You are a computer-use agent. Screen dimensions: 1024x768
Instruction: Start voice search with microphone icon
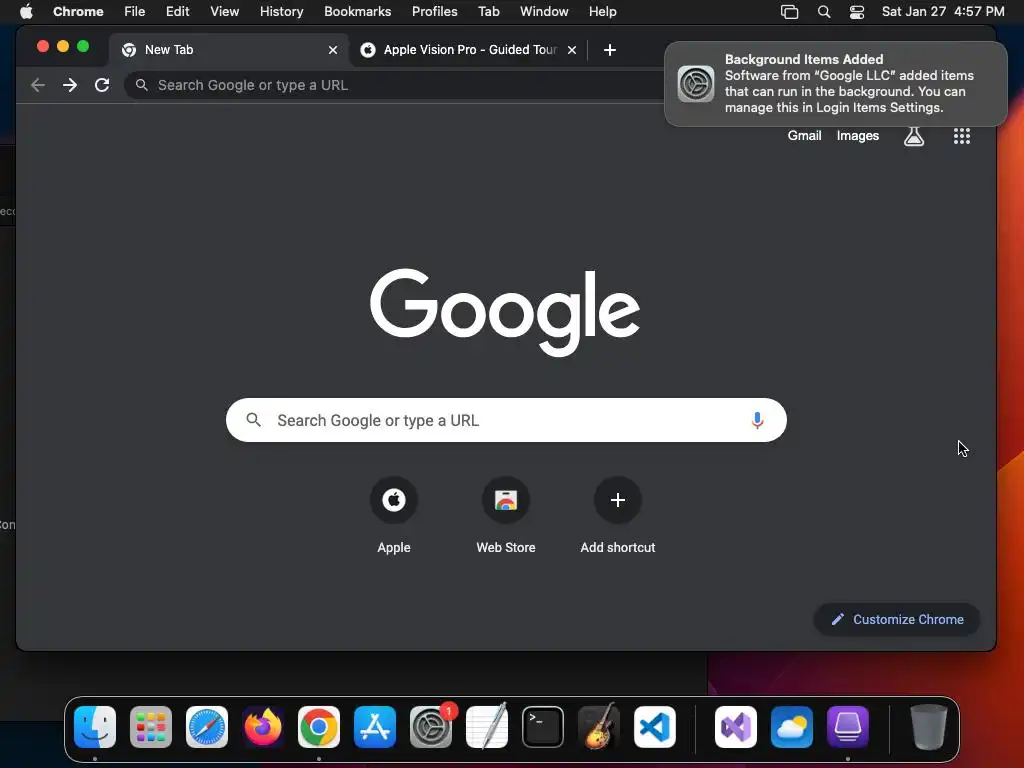click(758, 420)
